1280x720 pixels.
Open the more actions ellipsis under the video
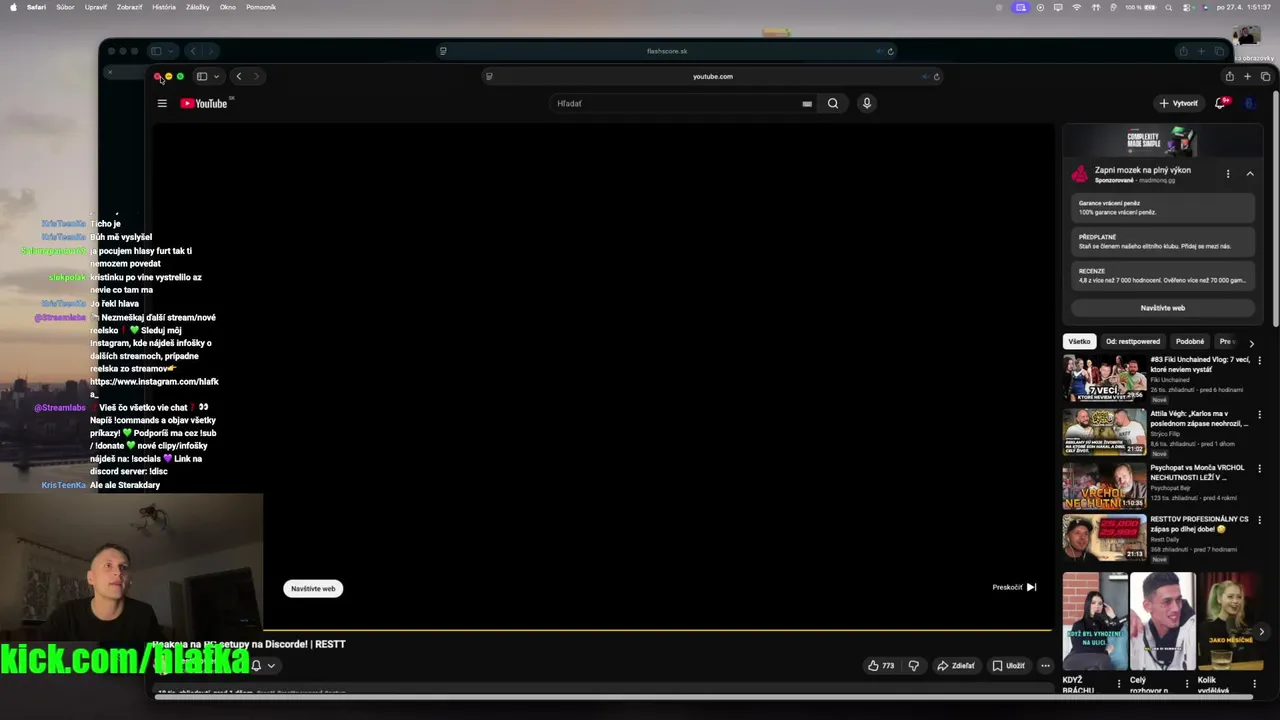click(x=1045, y=665)
